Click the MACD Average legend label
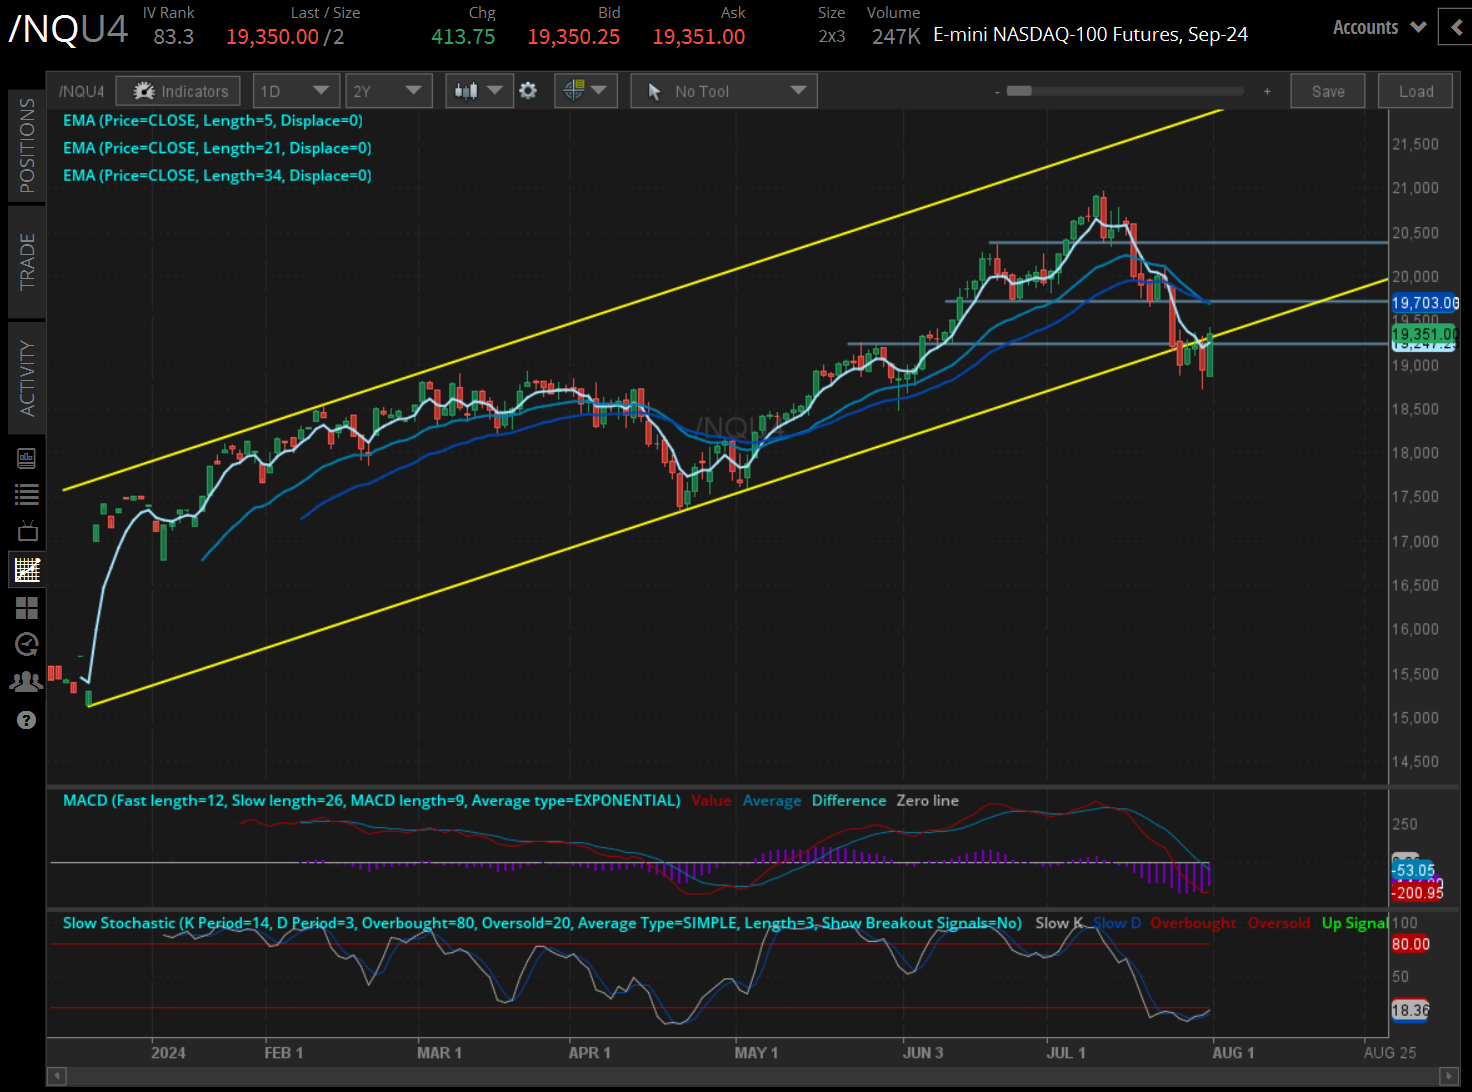 pos(772,801)
